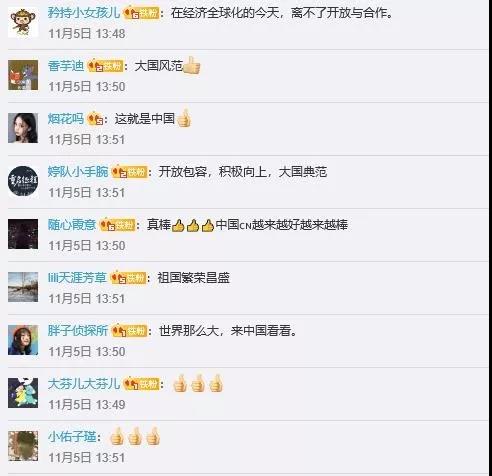Open 胖子侦探所 avatar with red hat

pyautogui.click(x=23, y=340)
